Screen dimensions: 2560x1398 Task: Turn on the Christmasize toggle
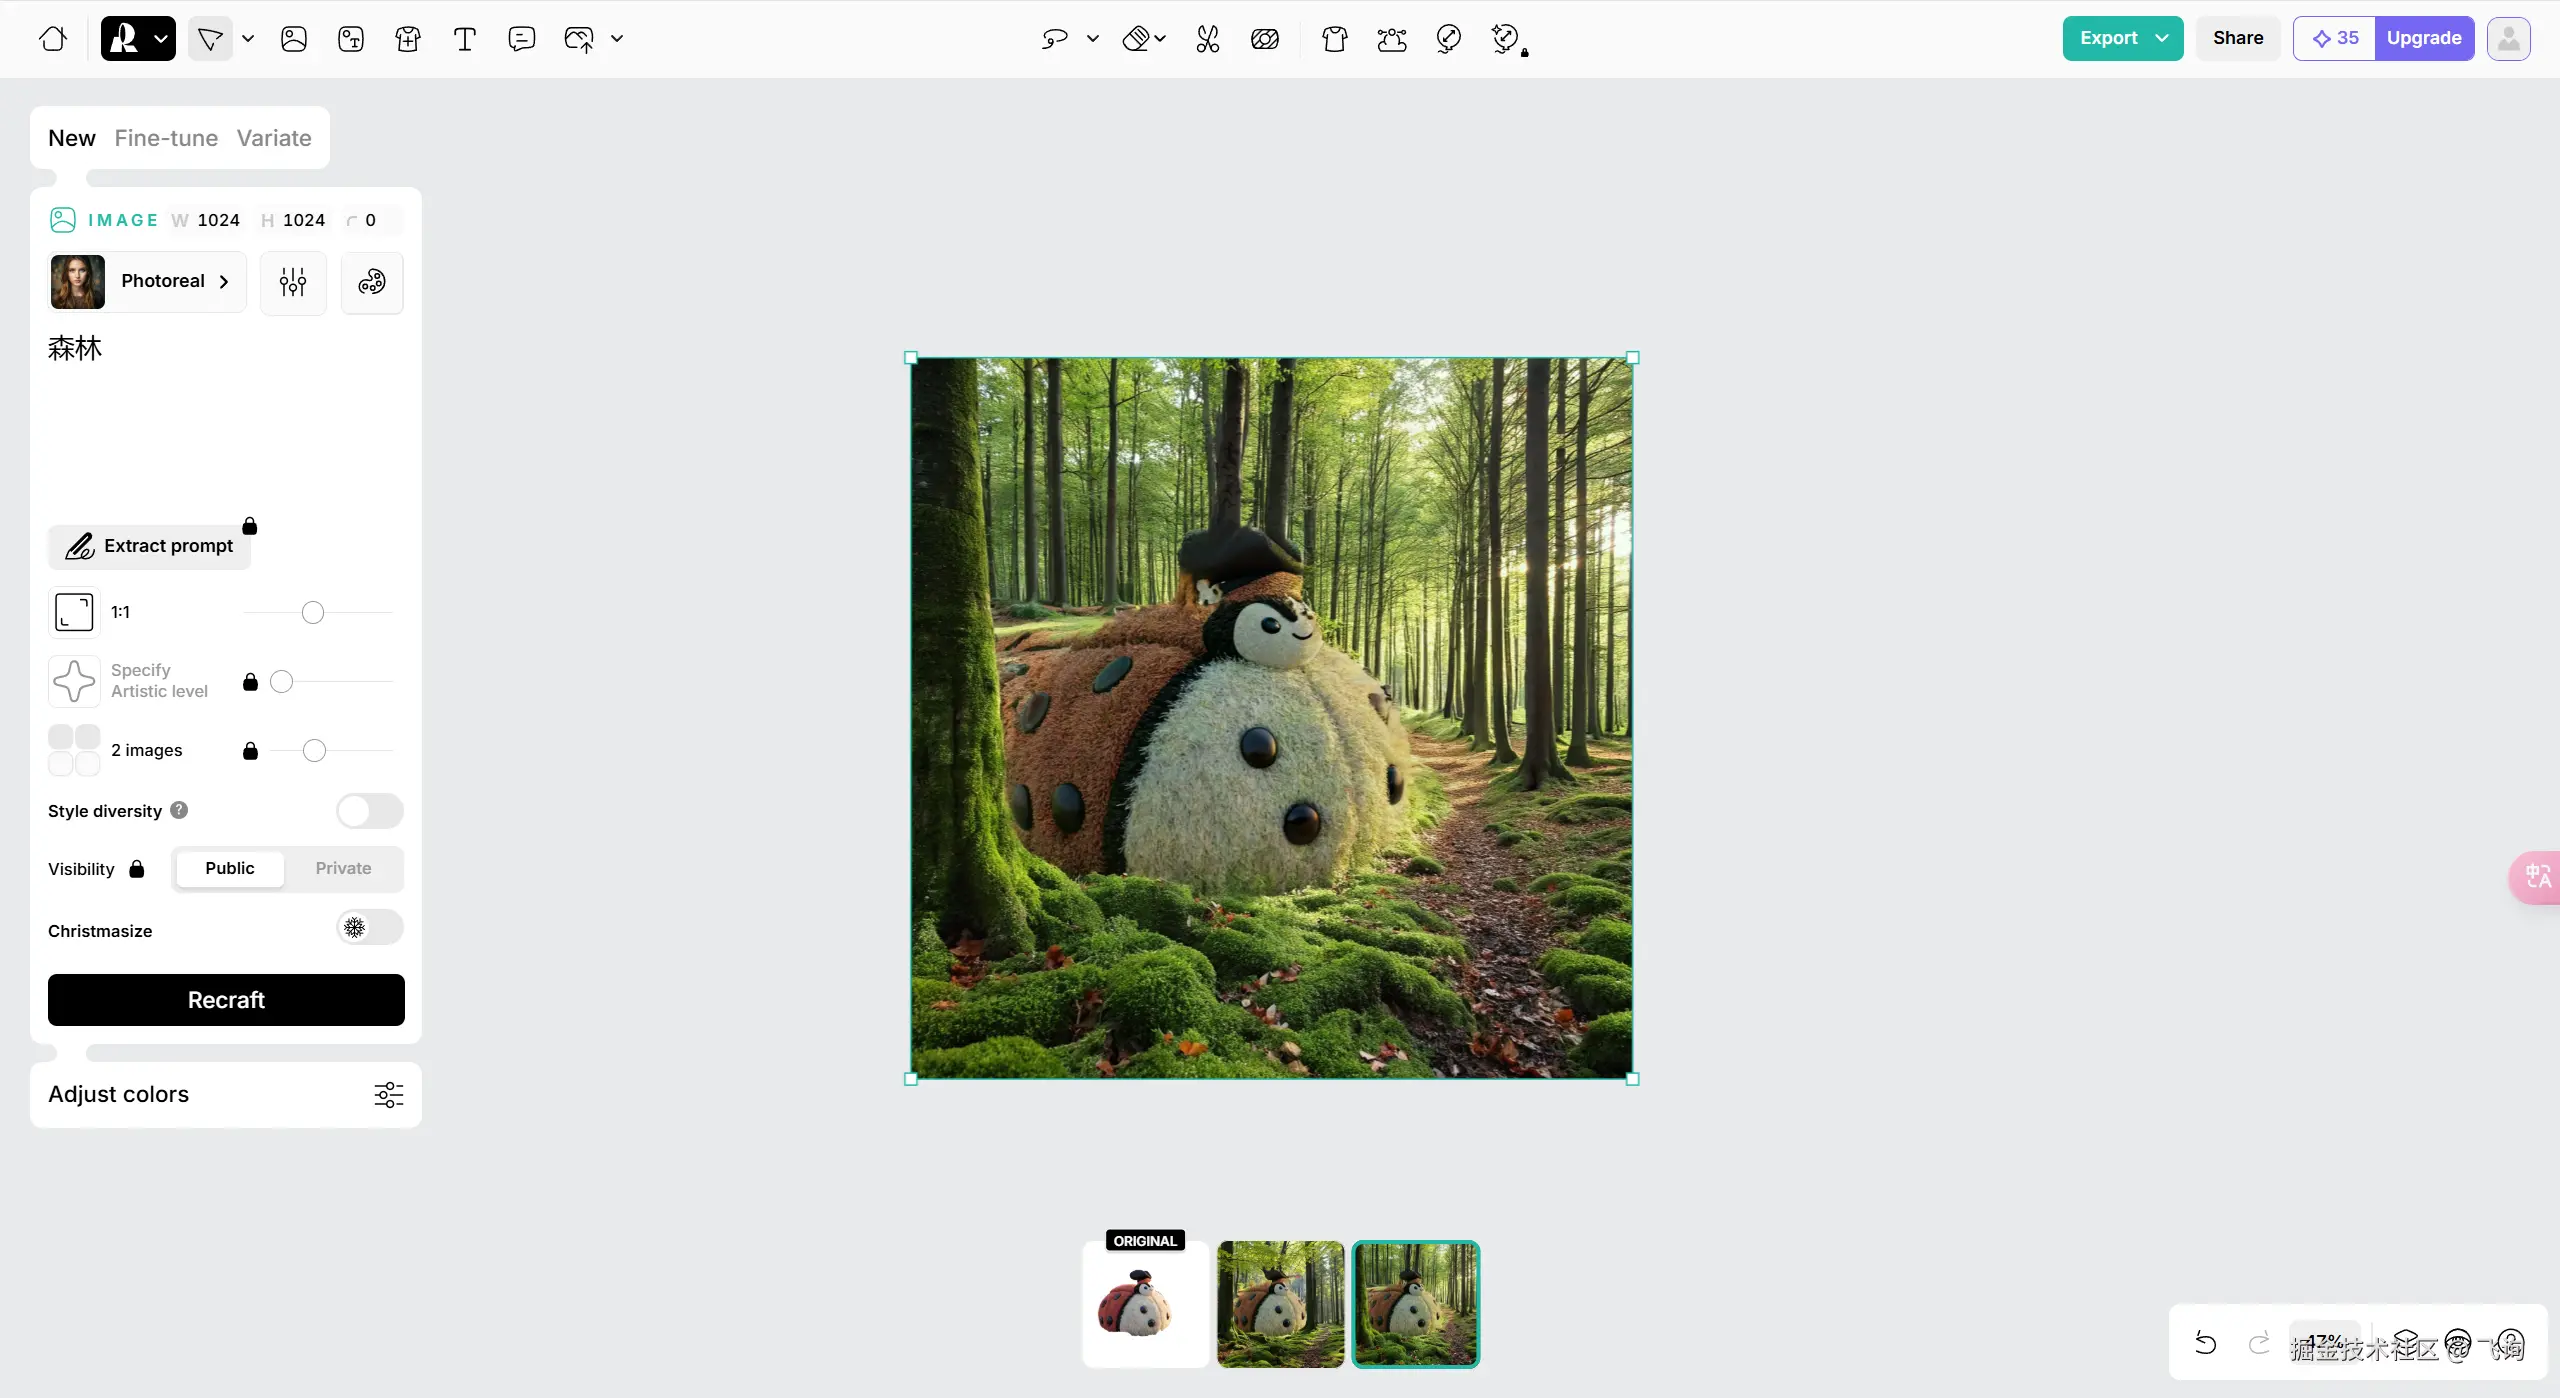click(369, 928)
